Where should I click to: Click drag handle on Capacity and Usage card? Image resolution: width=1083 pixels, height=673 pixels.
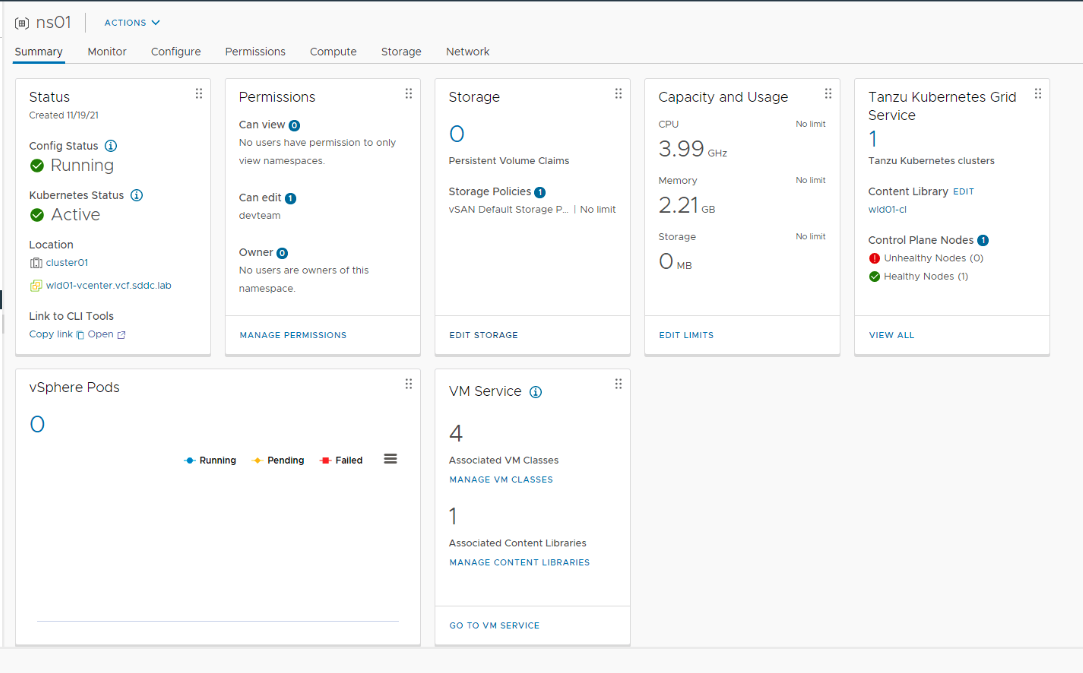828,94
